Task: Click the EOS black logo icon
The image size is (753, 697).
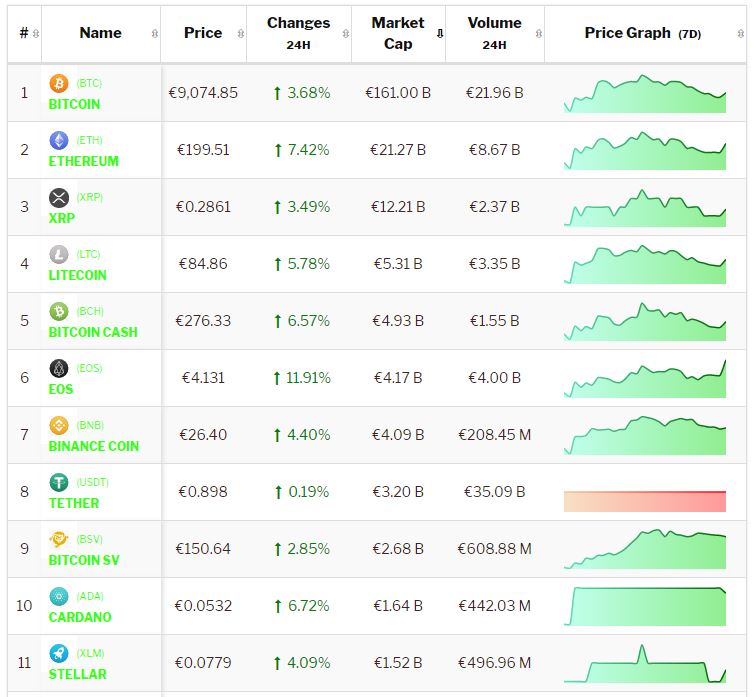Action: tap(58, 368)
